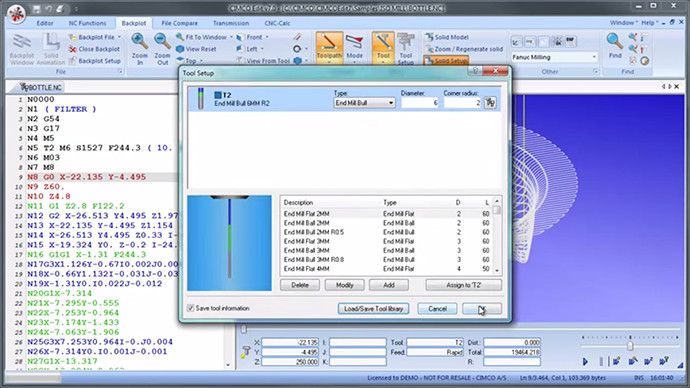Click the Delete button in Tool Setup
This screenshot has height=388, width=690.
point(300,285)
